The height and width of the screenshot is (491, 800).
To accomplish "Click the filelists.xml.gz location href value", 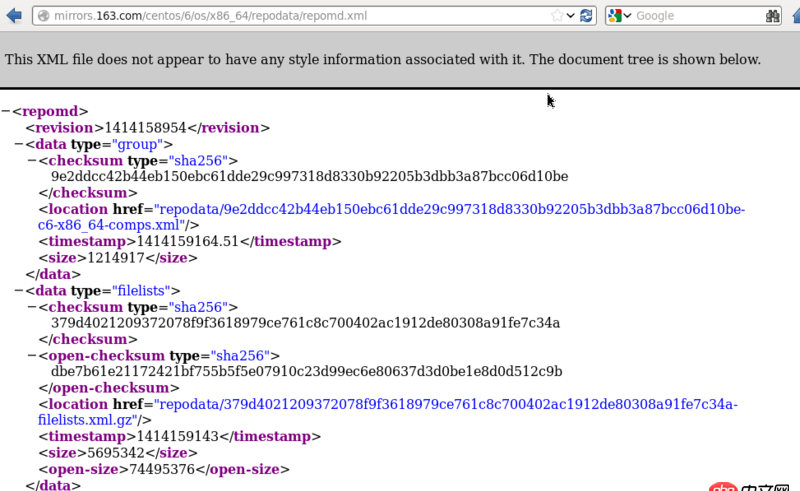I will 388,412.
